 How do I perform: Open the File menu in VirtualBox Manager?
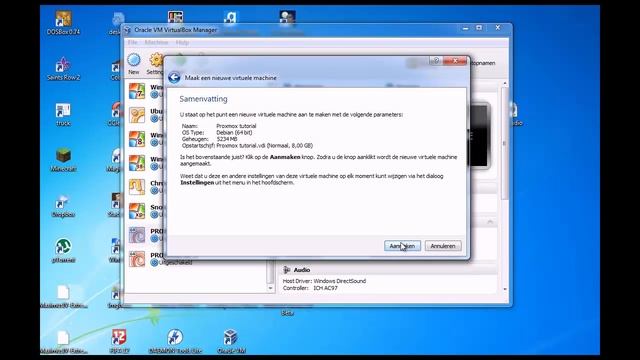133,42
